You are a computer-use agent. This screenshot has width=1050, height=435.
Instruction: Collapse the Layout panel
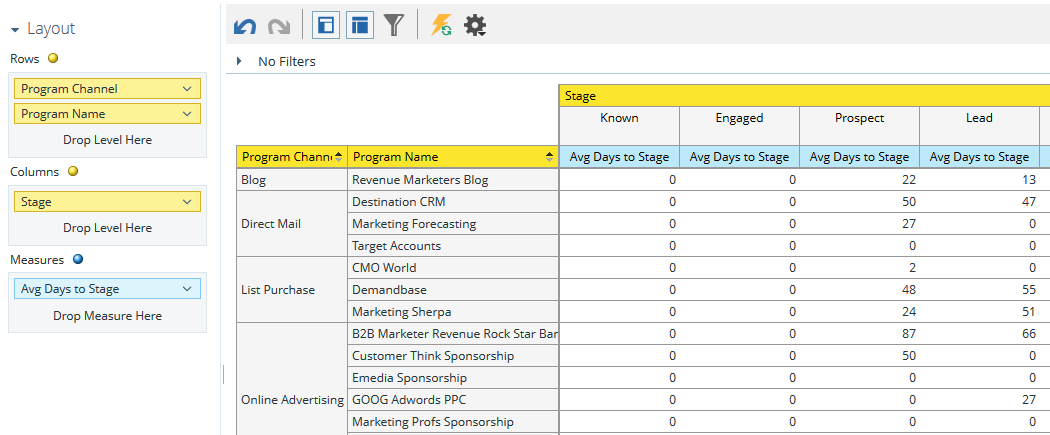coord(15,30)
